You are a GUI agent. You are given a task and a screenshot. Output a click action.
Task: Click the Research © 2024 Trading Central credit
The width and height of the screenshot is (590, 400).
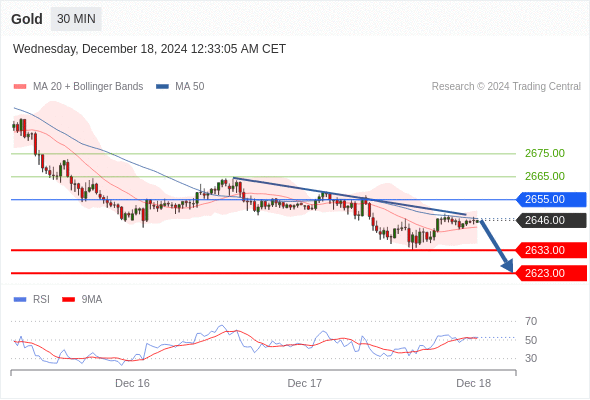[x=506, y=87]
